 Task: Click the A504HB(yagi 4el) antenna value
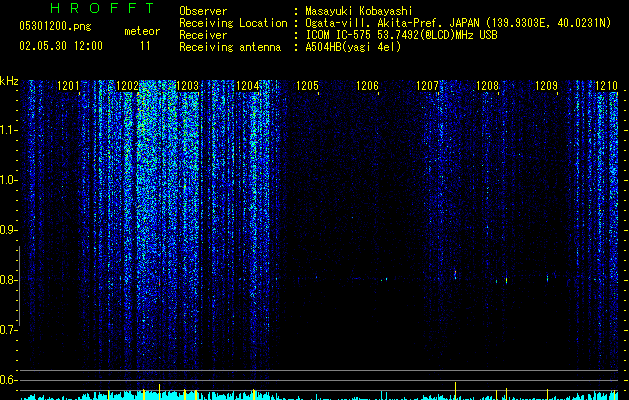[353, 47]
